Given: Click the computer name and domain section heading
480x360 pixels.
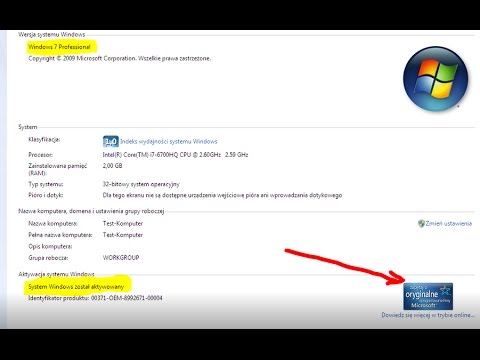Looking at the screenshot, I should coord(91,211).
